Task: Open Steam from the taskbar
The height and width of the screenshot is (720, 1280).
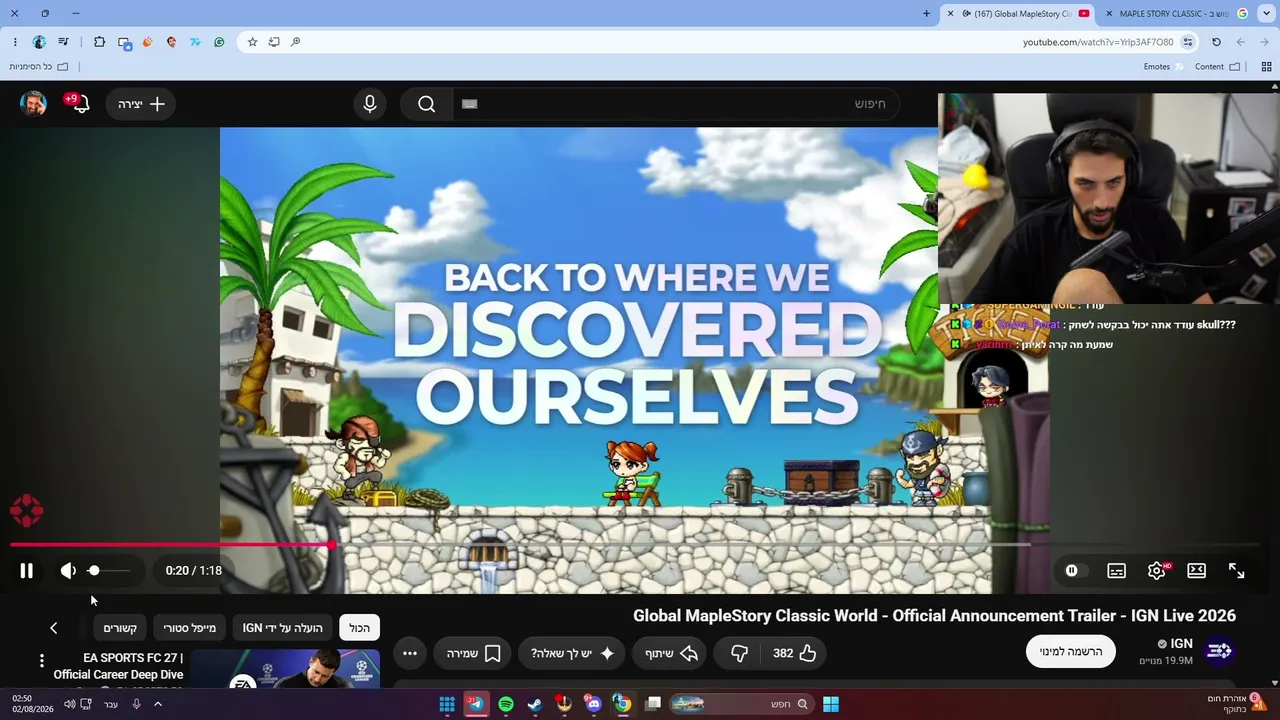Action: [x=535, y=704]
